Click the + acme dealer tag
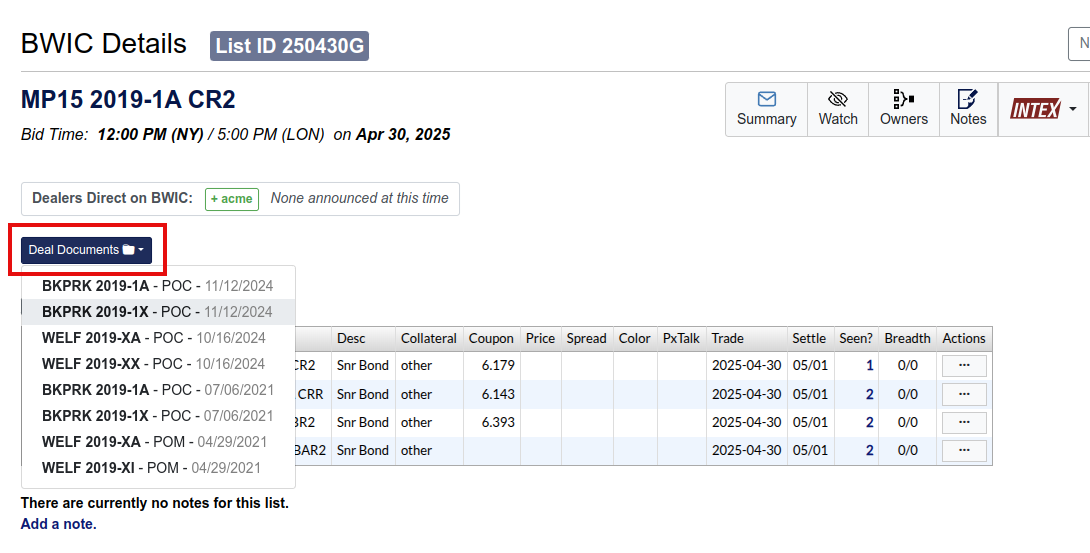The width and height of the screenshot is (1090, 553). 232,199
